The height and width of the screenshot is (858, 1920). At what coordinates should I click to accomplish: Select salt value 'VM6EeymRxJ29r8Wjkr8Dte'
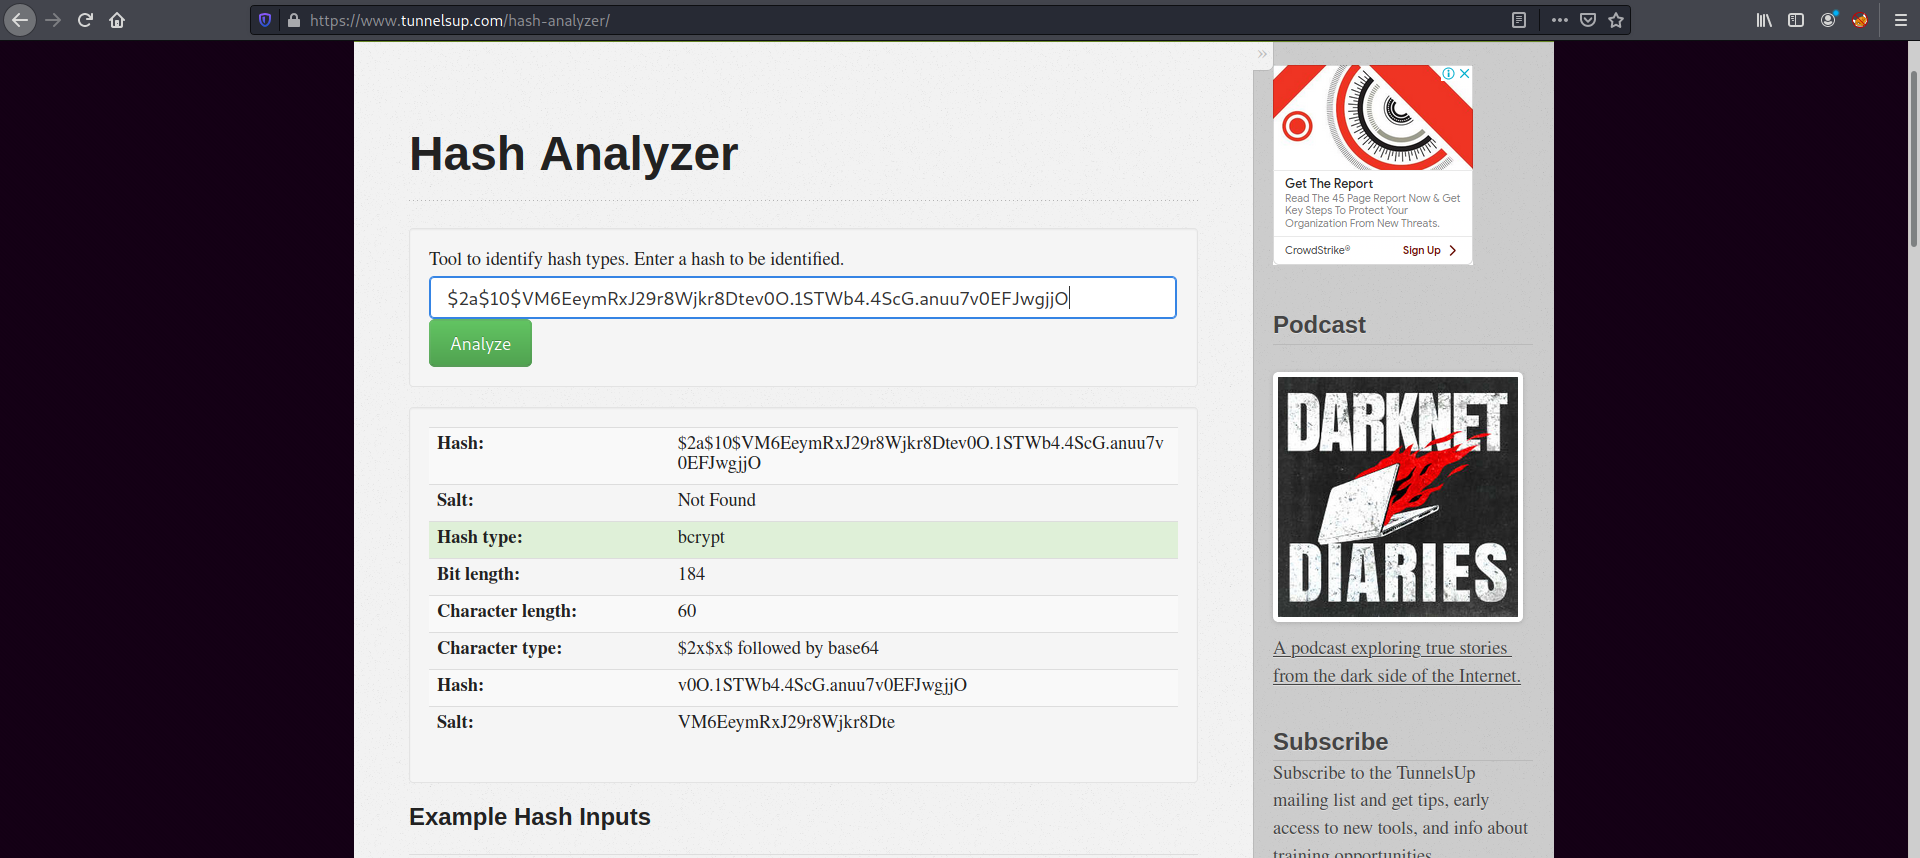786,722
